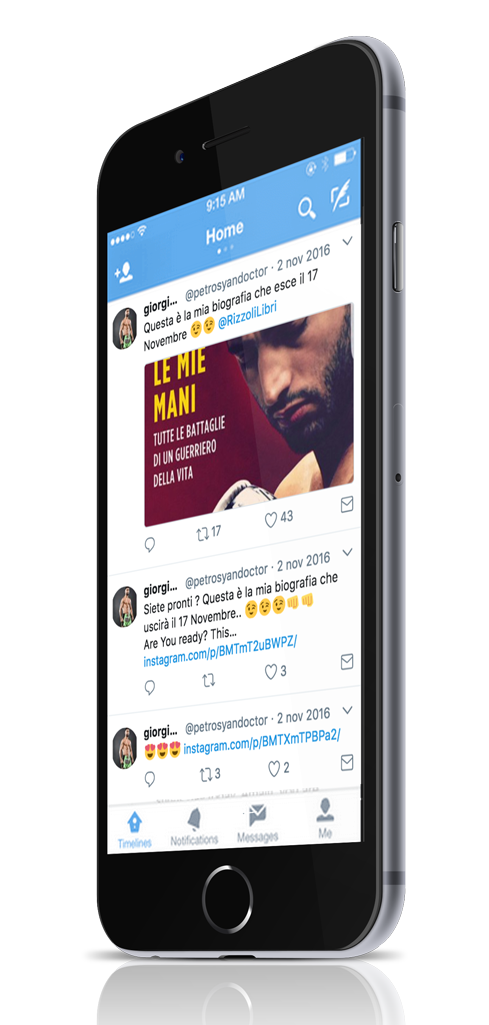Tap the add contact icon

coord(123,272)
